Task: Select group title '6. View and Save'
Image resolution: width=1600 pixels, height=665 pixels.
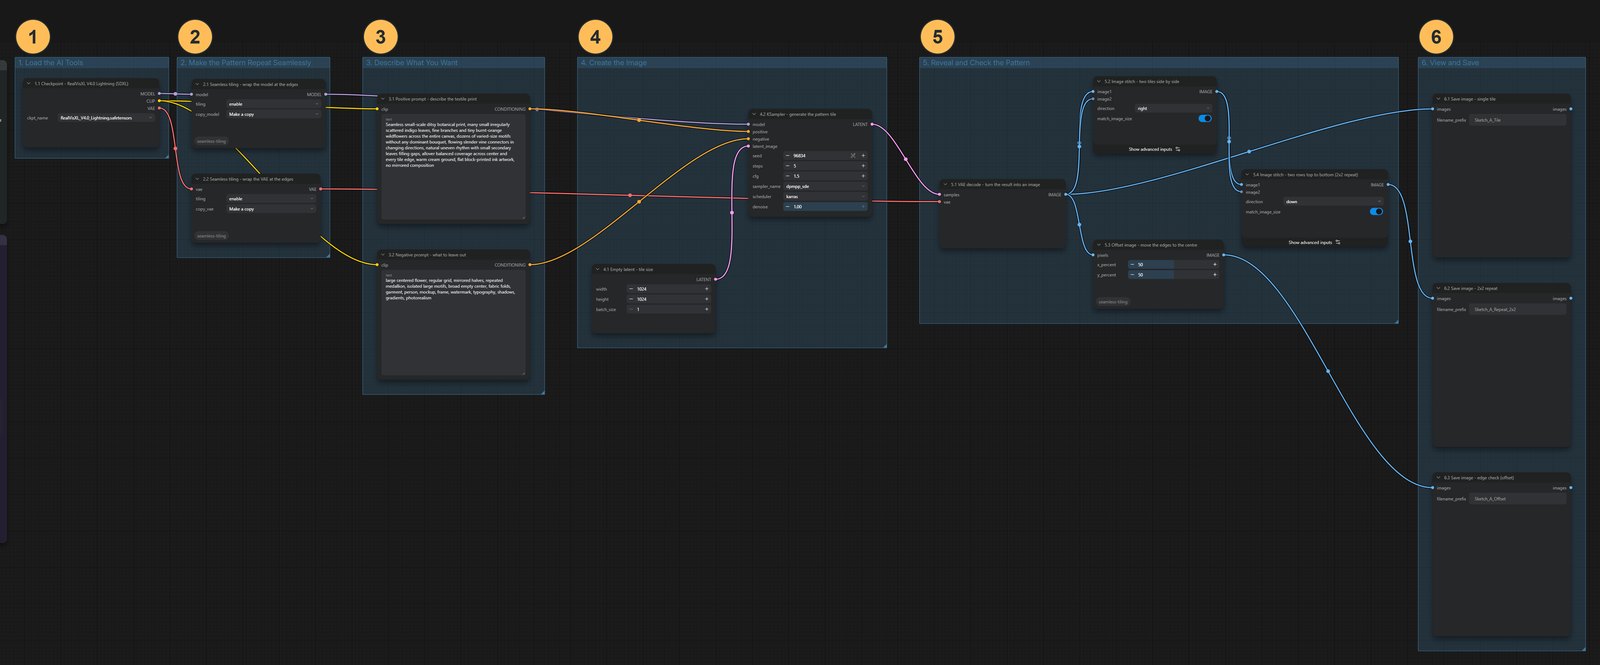Action: pos(1452,63)
